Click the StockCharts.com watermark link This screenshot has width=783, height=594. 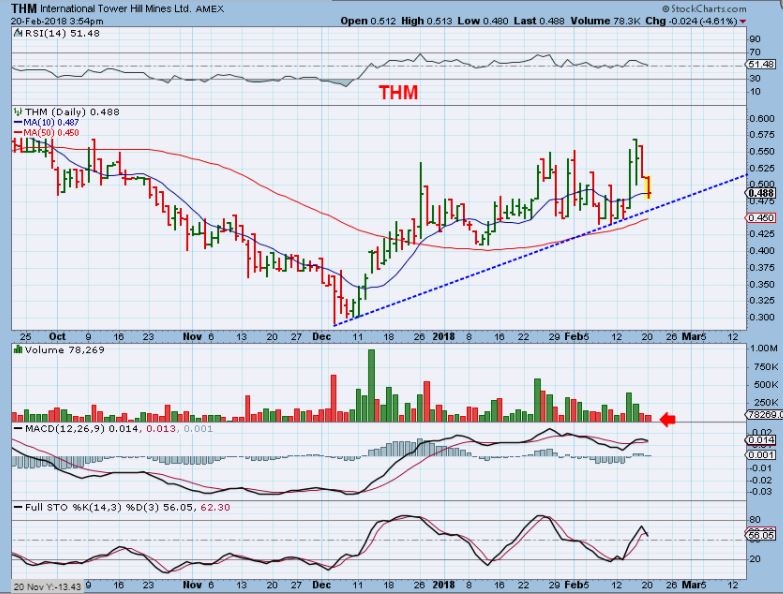(741, 7)
